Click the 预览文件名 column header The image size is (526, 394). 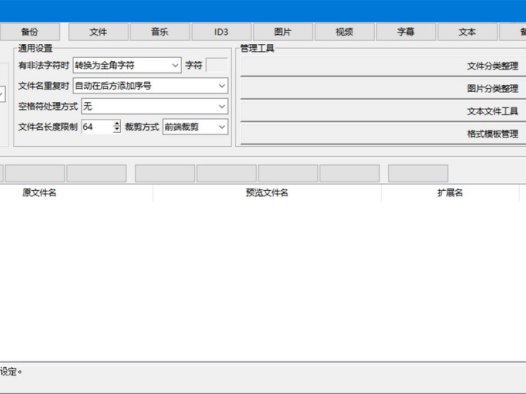267,192
